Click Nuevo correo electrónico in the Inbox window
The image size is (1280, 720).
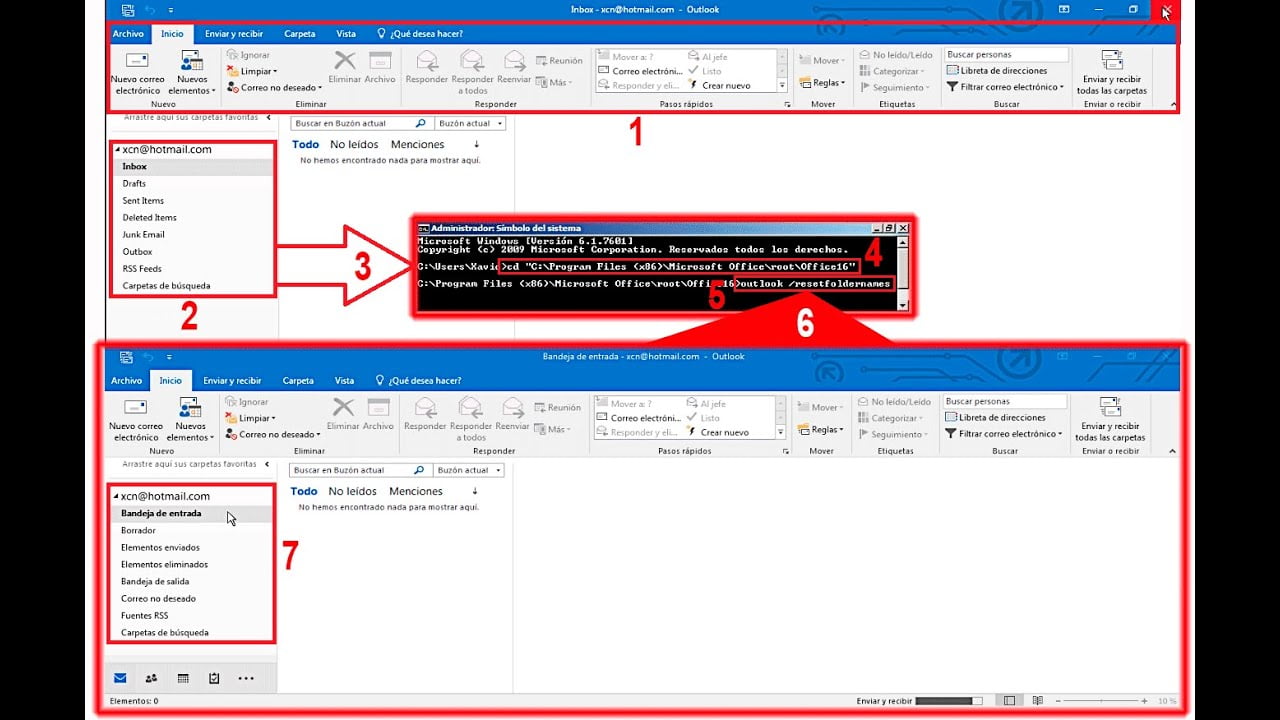tap(137, 73)
